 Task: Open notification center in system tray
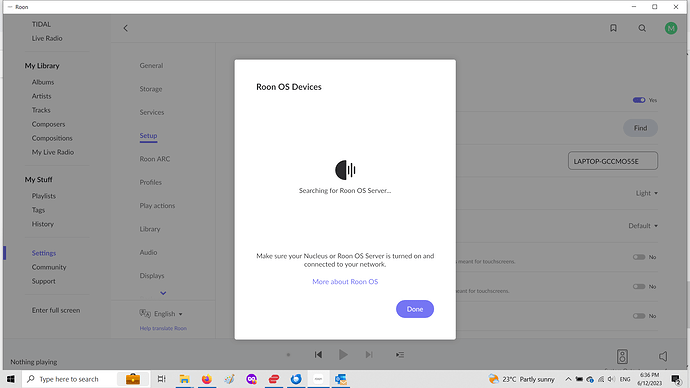(x=676, y=379)
